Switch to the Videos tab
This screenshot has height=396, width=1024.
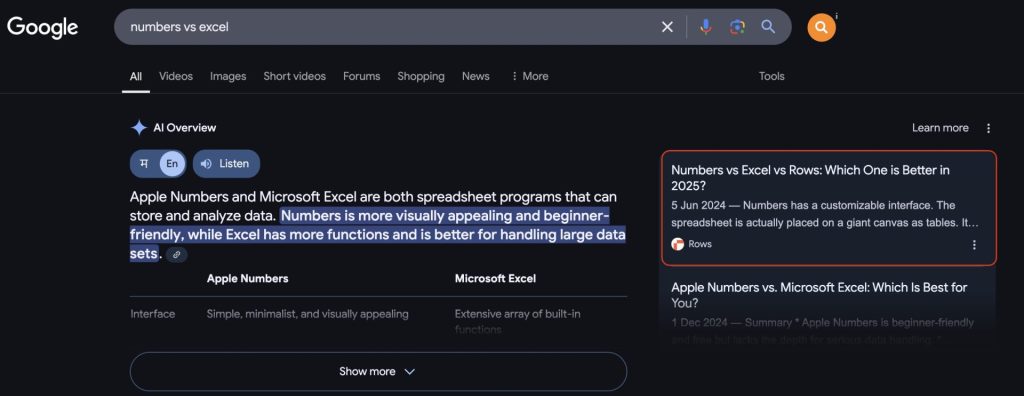coord(176,76)
